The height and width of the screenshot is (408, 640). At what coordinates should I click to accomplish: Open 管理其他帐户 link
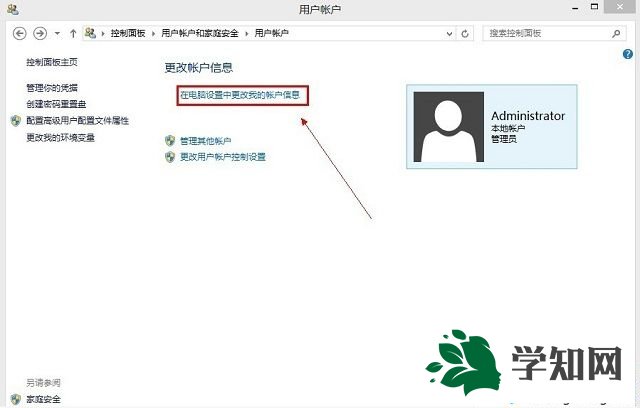205,141
